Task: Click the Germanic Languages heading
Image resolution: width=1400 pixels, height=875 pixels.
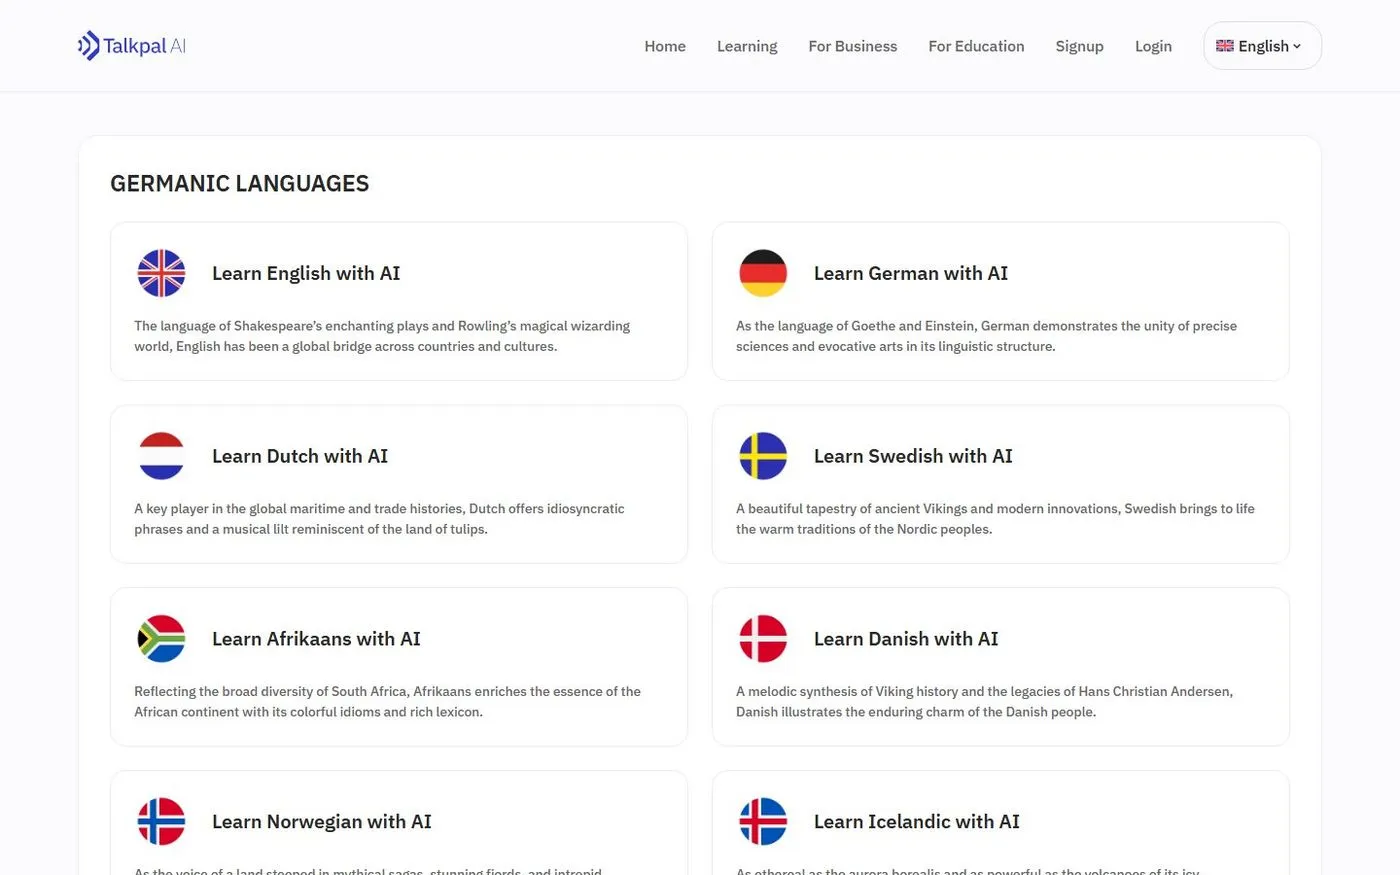Action: 240,184
